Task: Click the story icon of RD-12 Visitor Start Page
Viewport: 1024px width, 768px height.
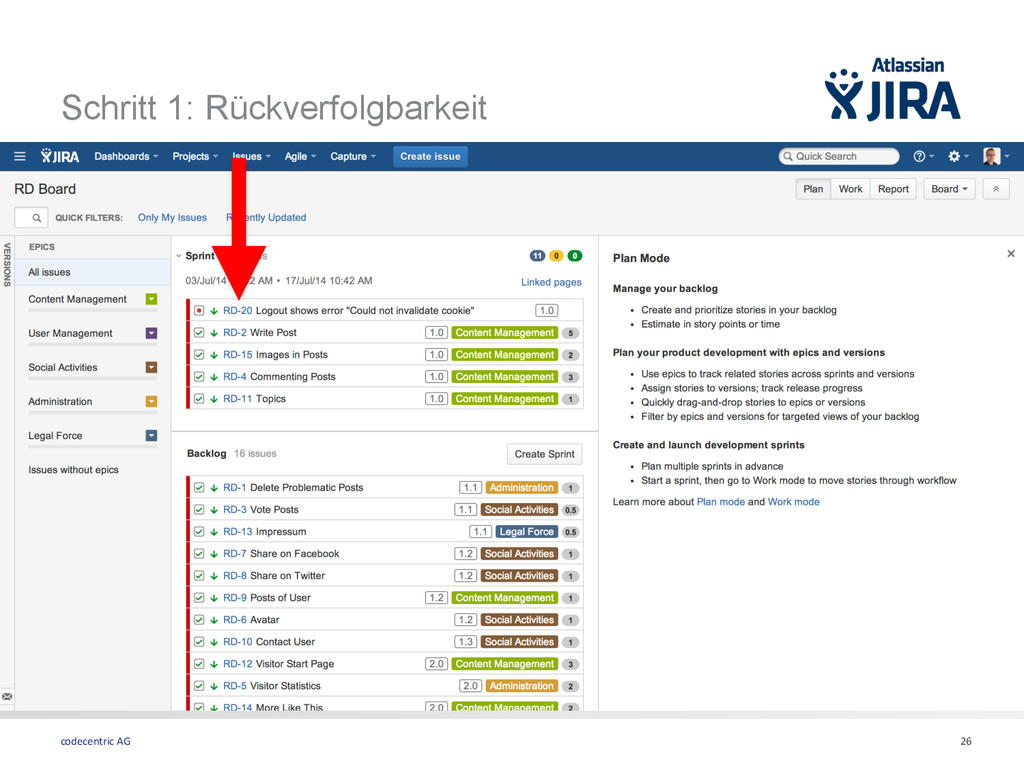Action: point(199,664)
